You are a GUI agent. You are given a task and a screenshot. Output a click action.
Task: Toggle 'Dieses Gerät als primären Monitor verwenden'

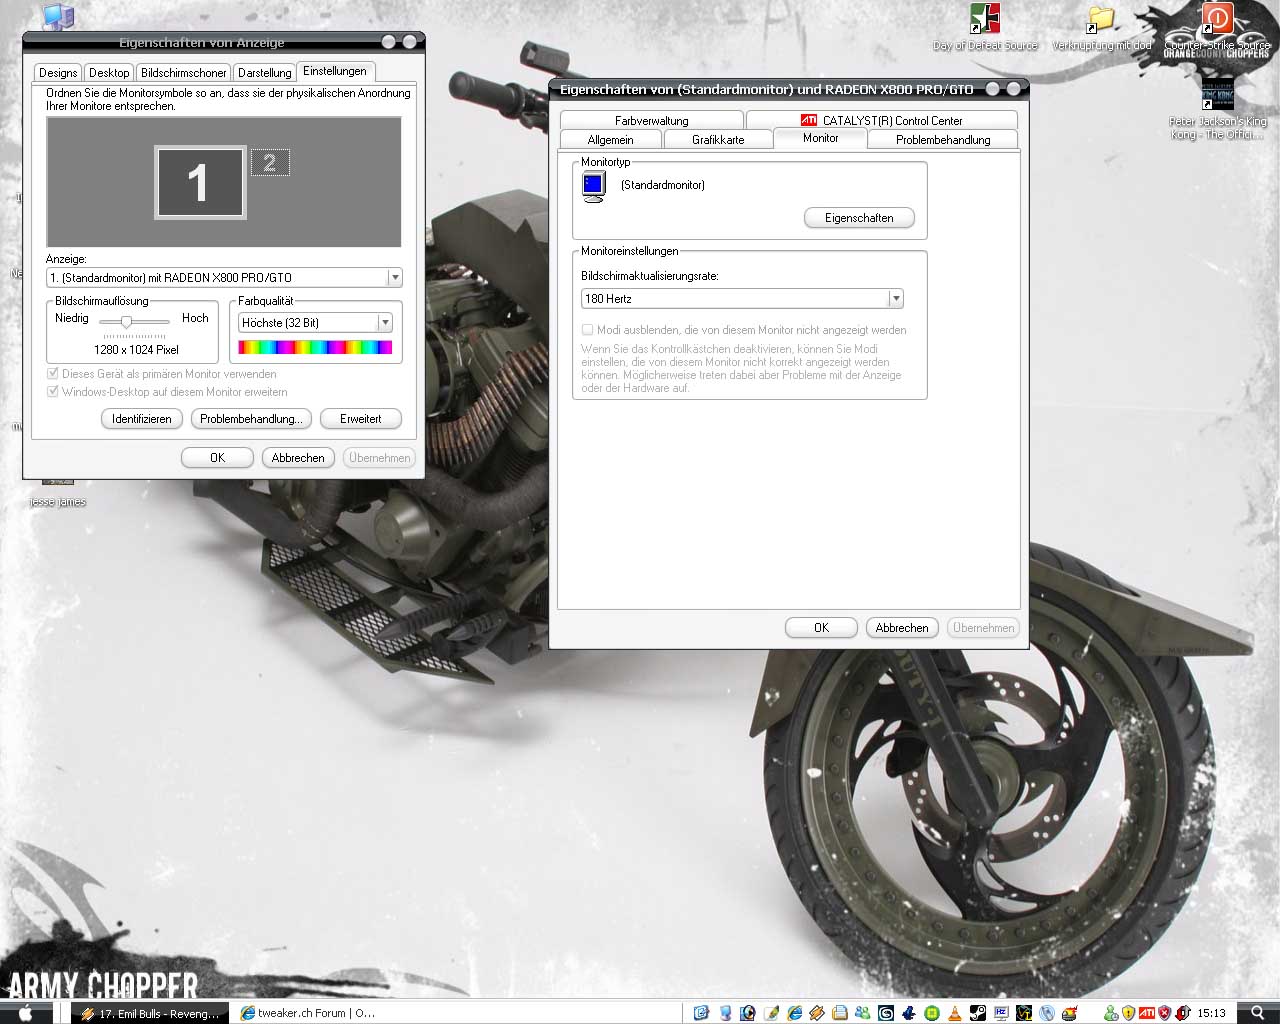point(53,374)
